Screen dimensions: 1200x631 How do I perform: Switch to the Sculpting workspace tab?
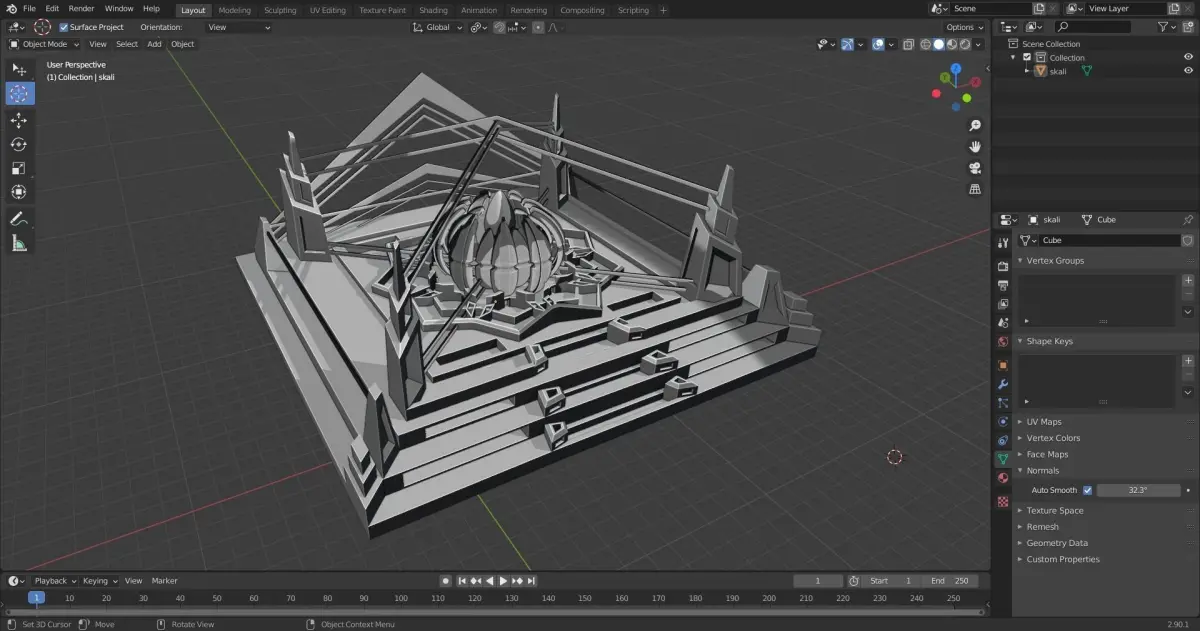280,10
